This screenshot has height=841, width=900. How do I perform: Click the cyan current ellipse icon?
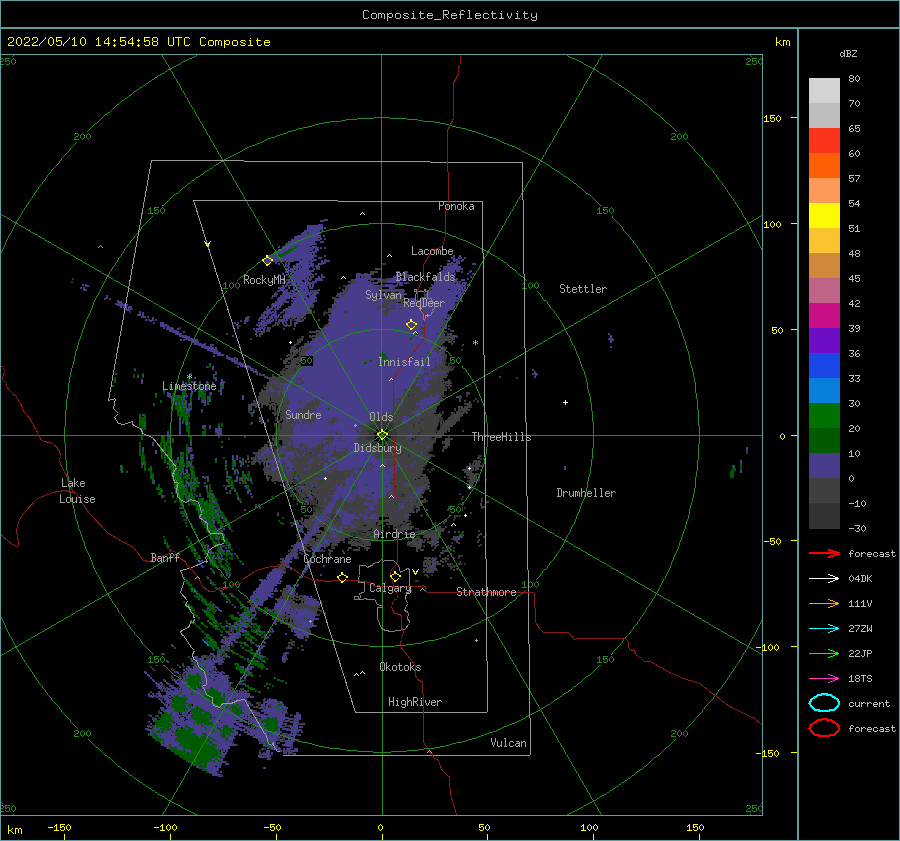point(824,703)
